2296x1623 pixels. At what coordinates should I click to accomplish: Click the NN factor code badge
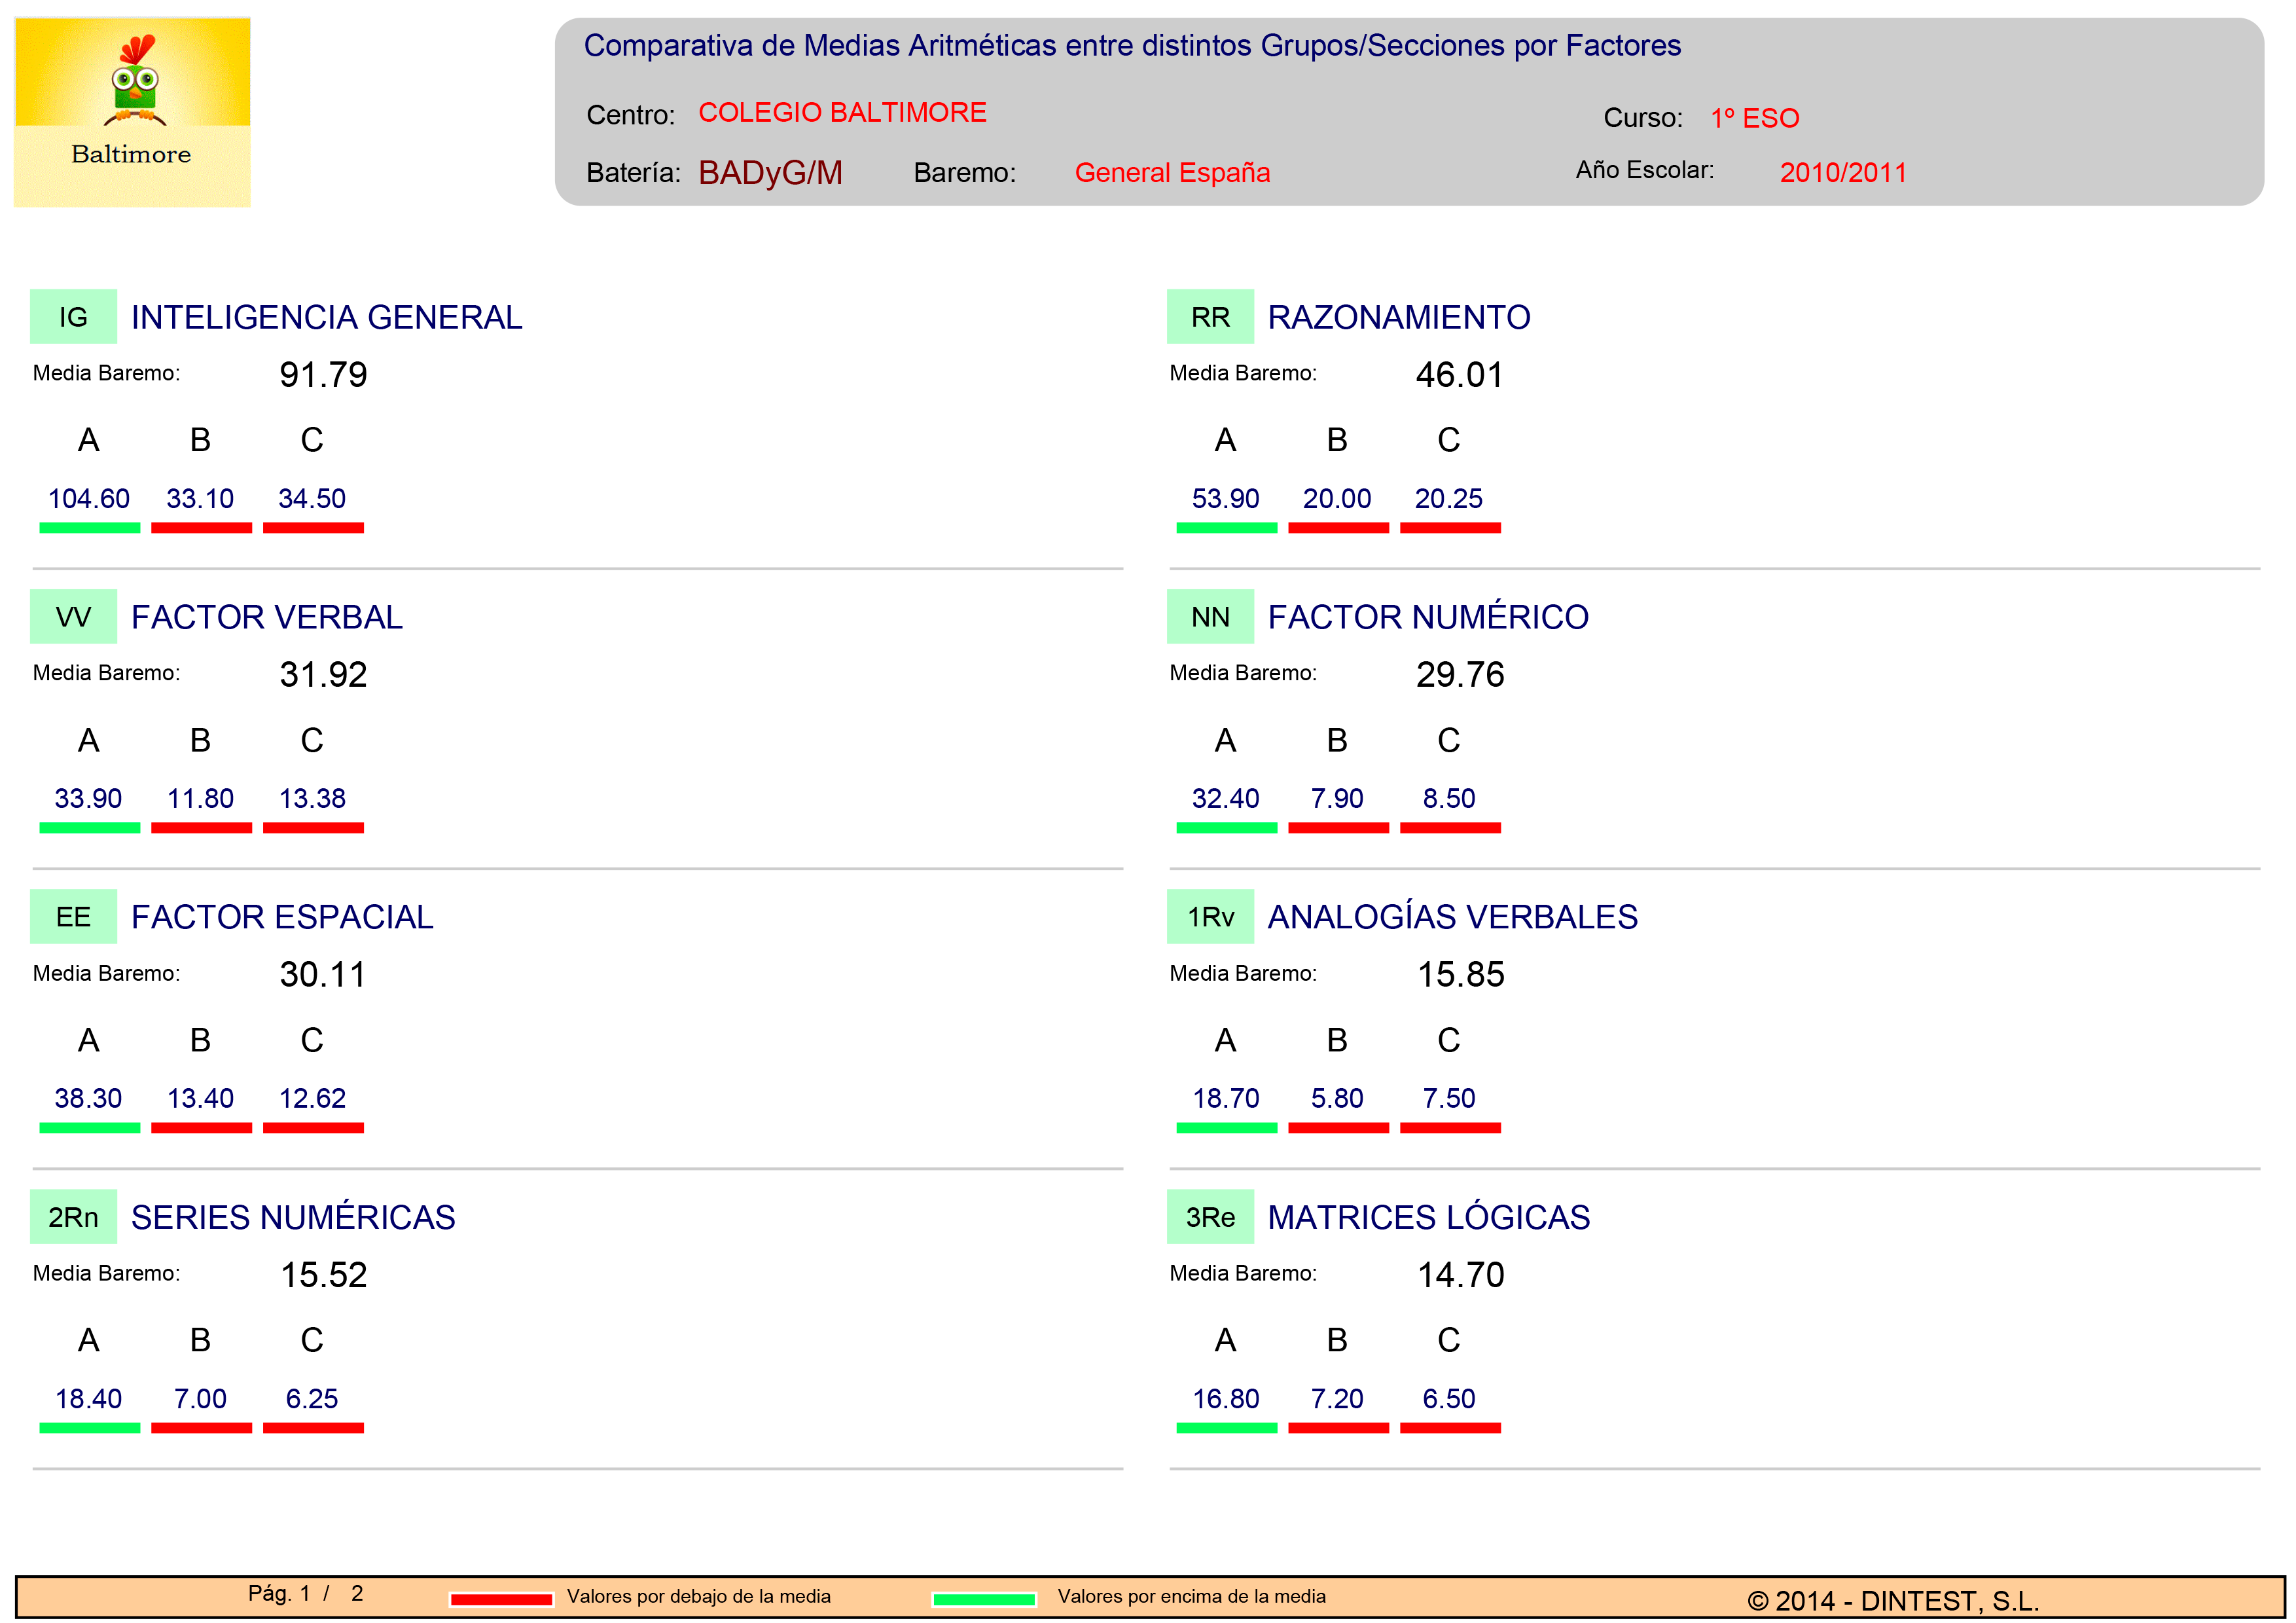point(1210,617)
